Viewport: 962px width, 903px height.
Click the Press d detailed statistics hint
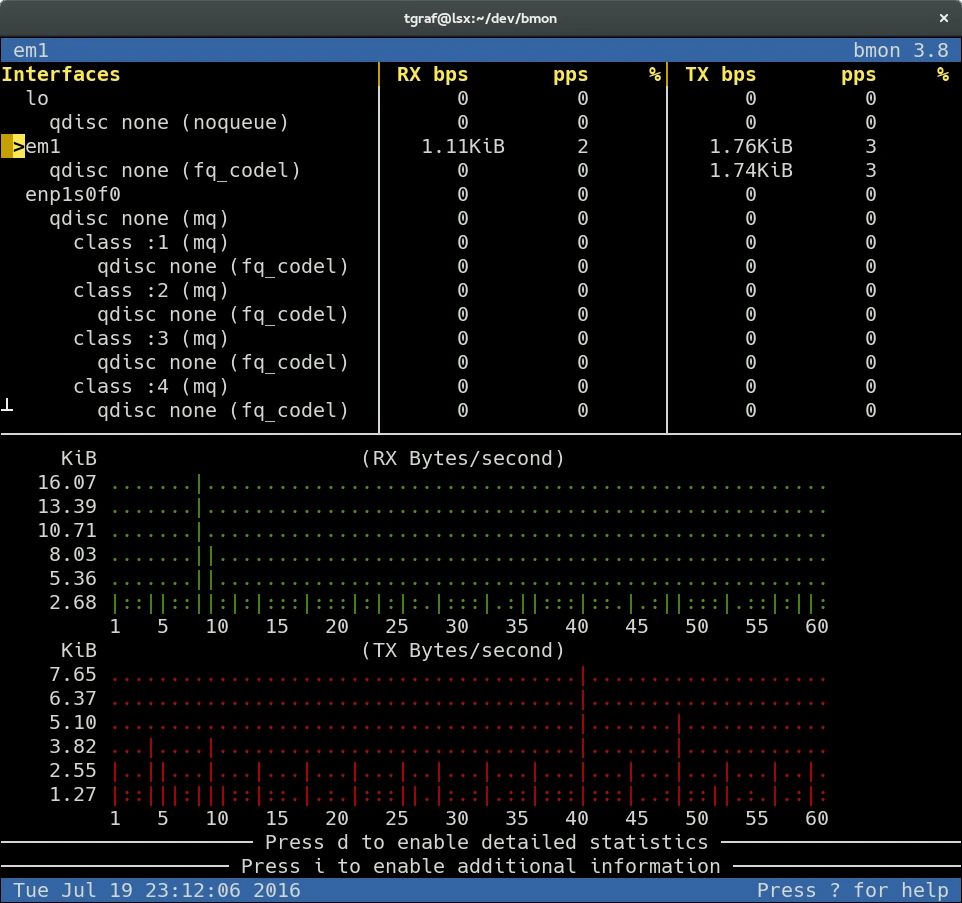pyautogui.click(x=487, y=842)
